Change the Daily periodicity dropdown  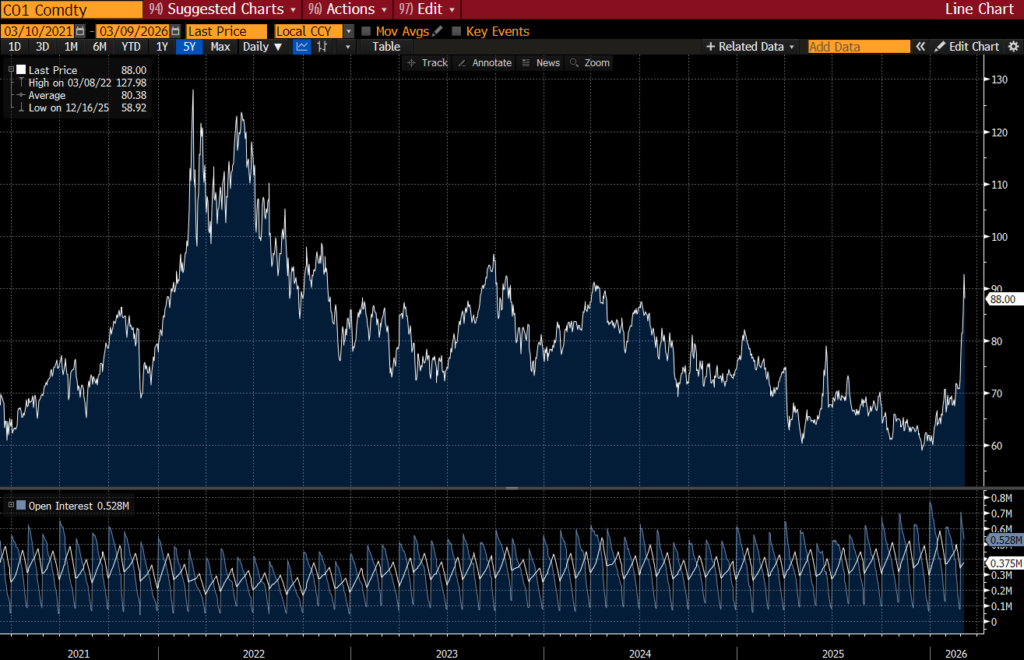tap(262, 47)
